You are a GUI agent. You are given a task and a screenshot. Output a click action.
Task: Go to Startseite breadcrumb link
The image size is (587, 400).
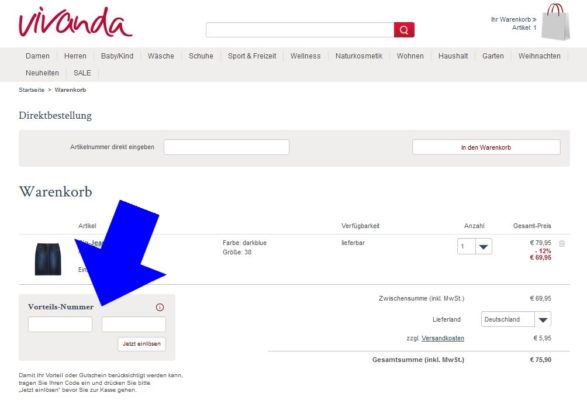pyautogui.click(x=31, y=90)
